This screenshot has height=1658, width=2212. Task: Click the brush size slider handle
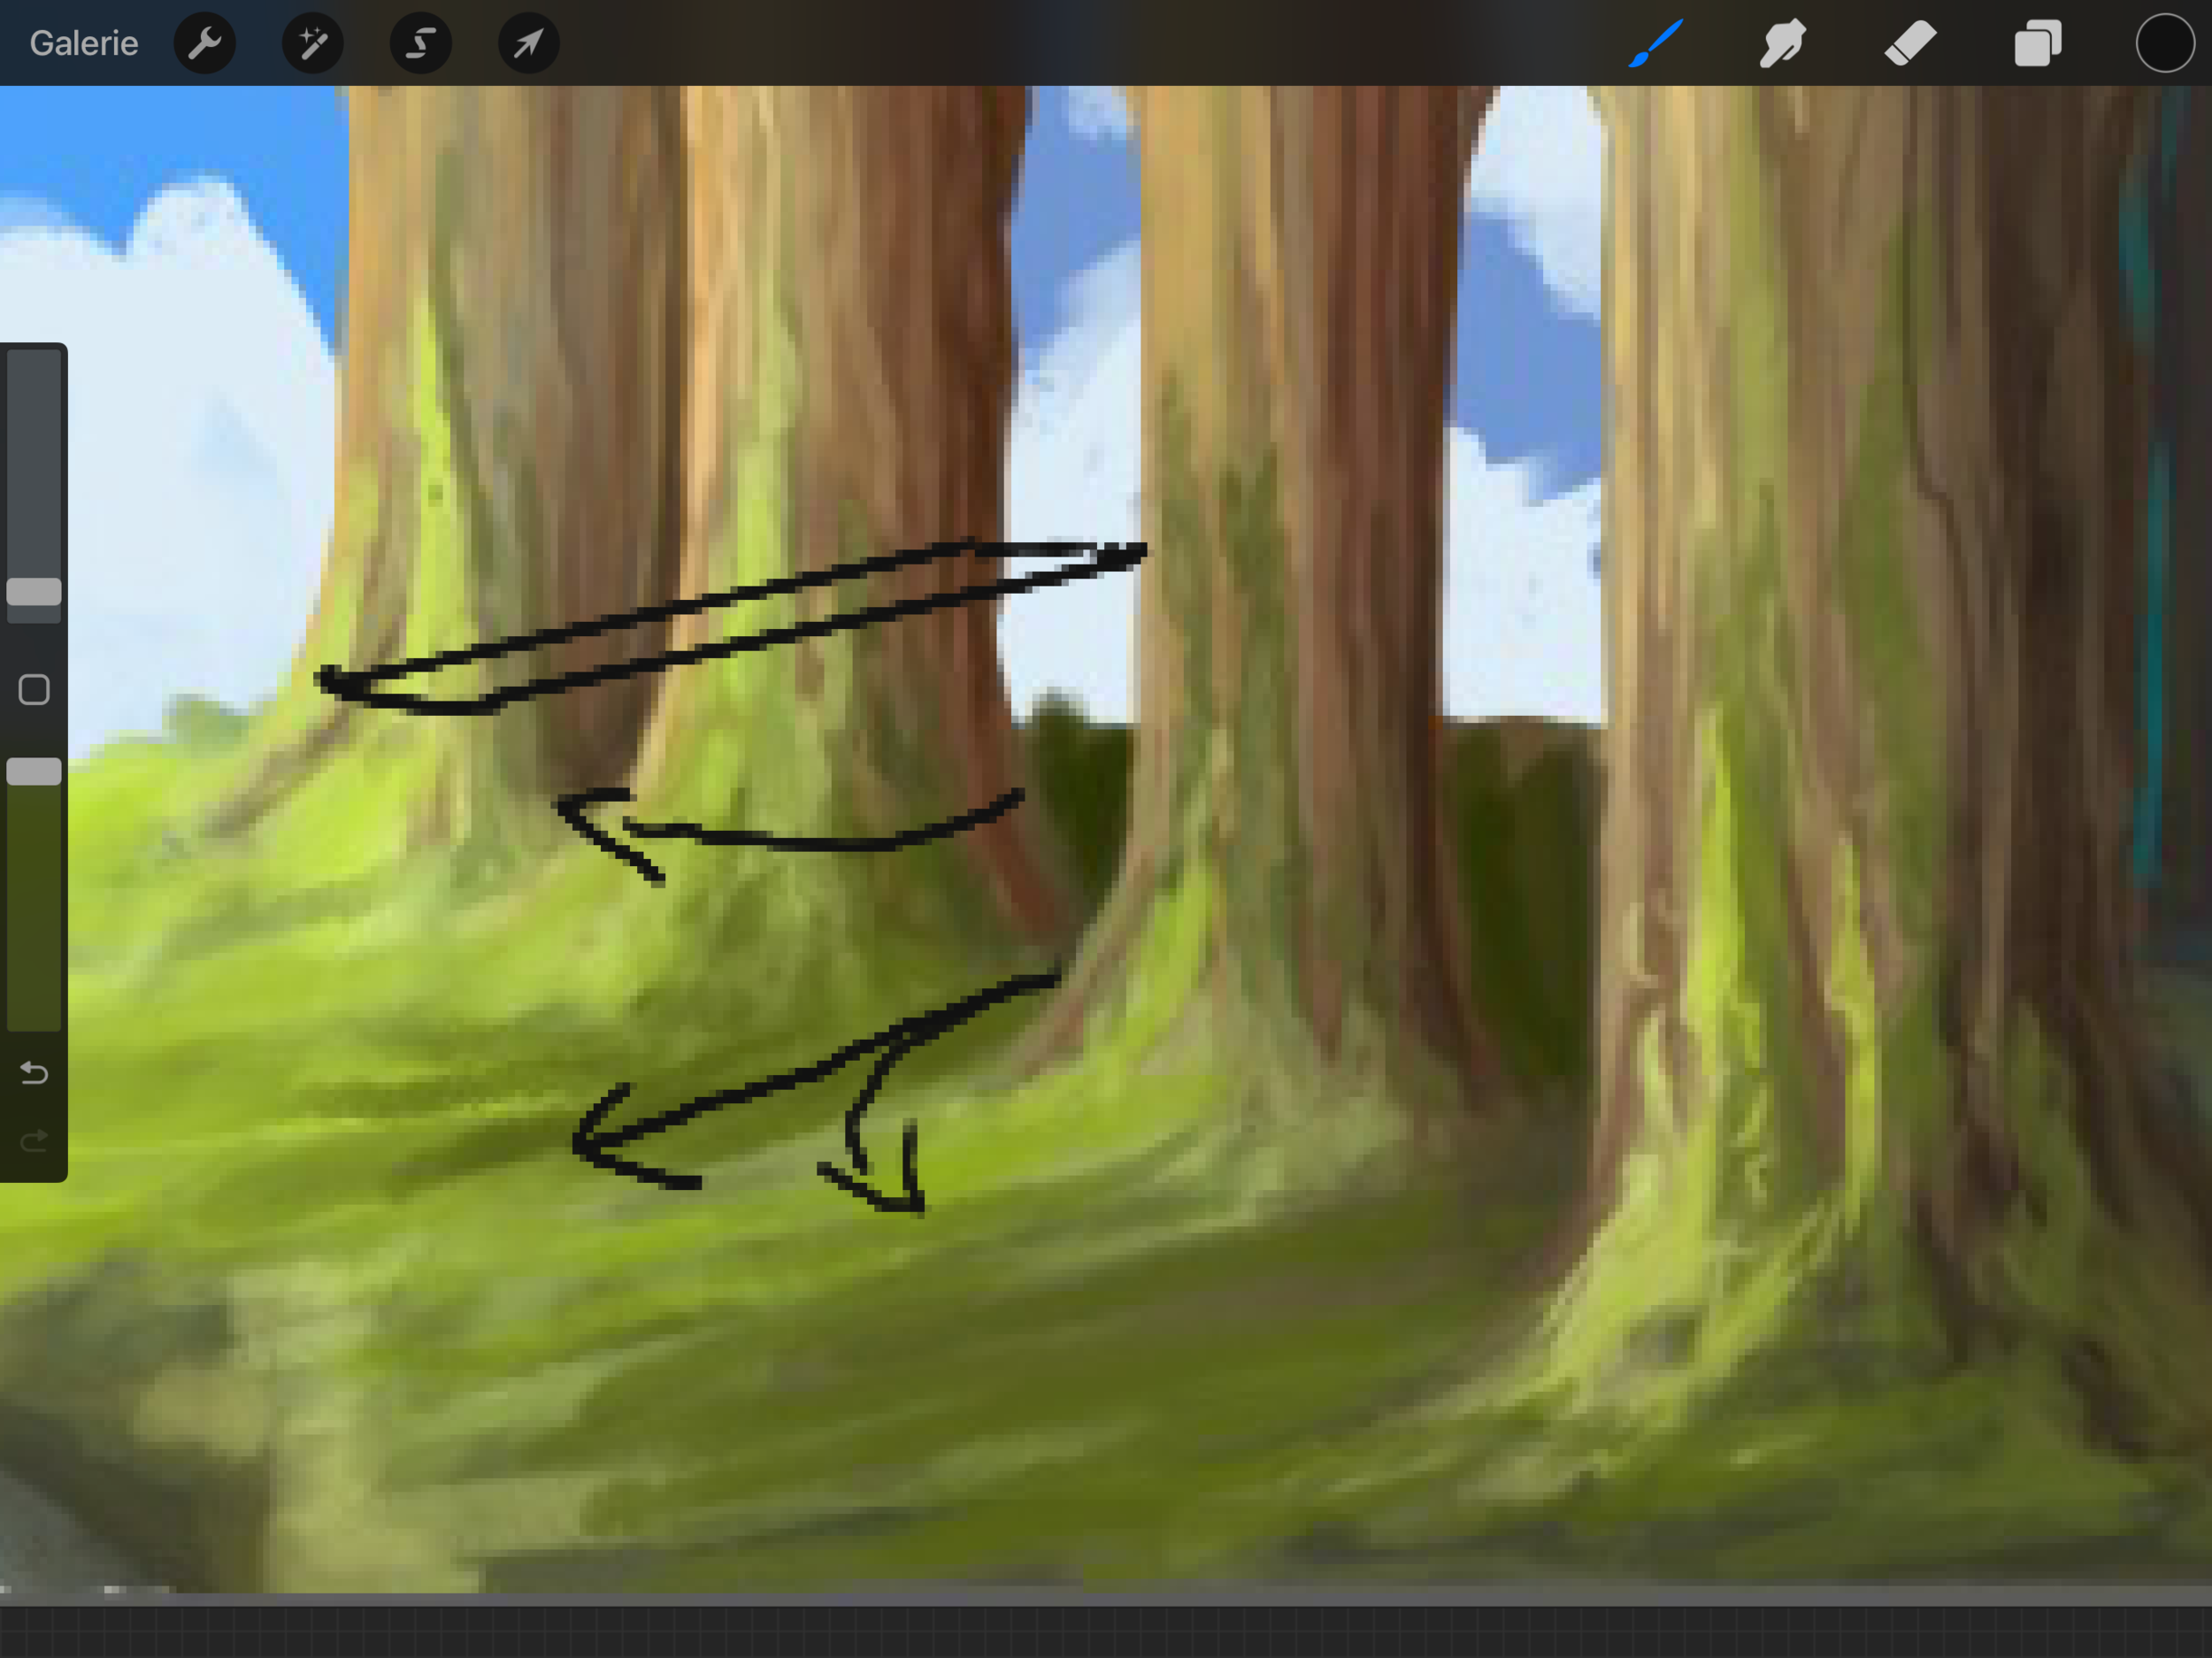coord(34,592)
